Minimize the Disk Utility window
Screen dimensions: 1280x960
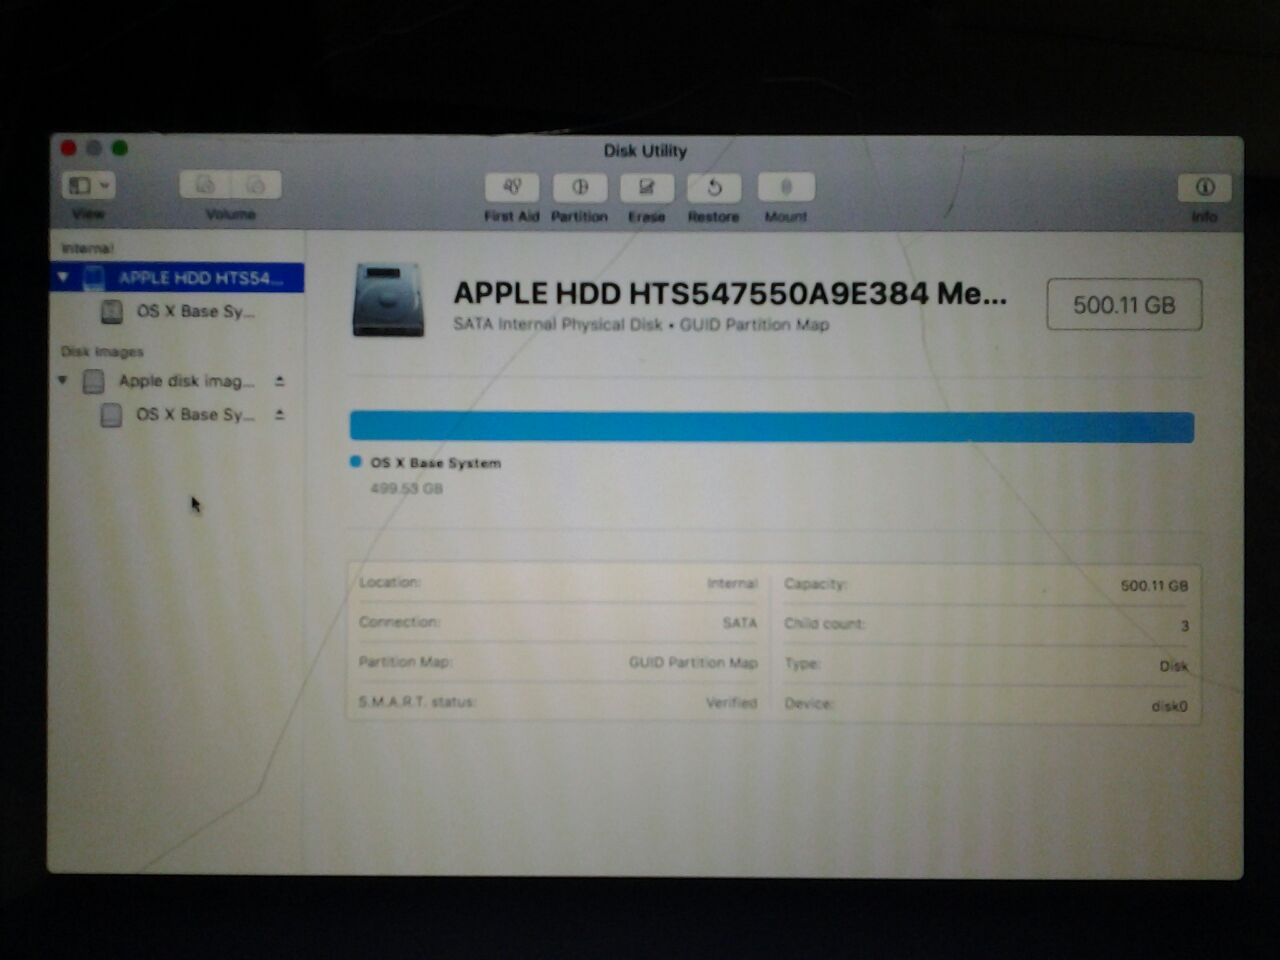coord(94,148)
